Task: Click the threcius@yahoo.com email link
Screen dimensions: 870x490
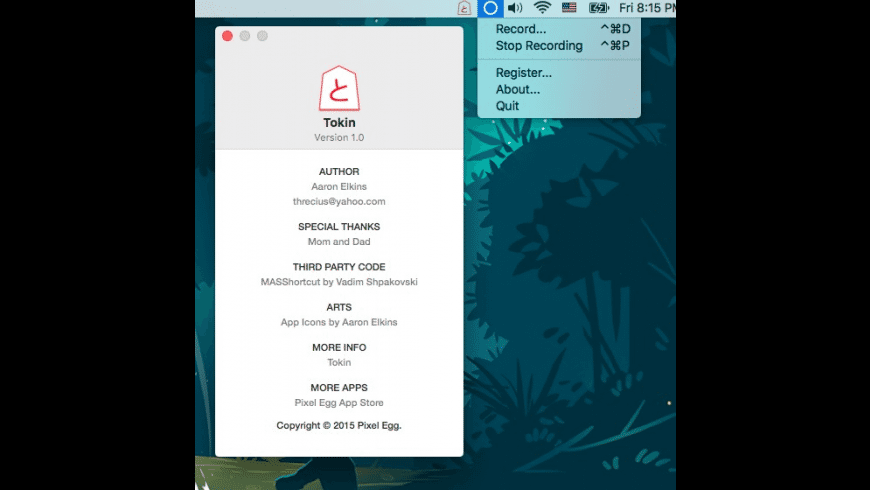Action: point(339,201)
